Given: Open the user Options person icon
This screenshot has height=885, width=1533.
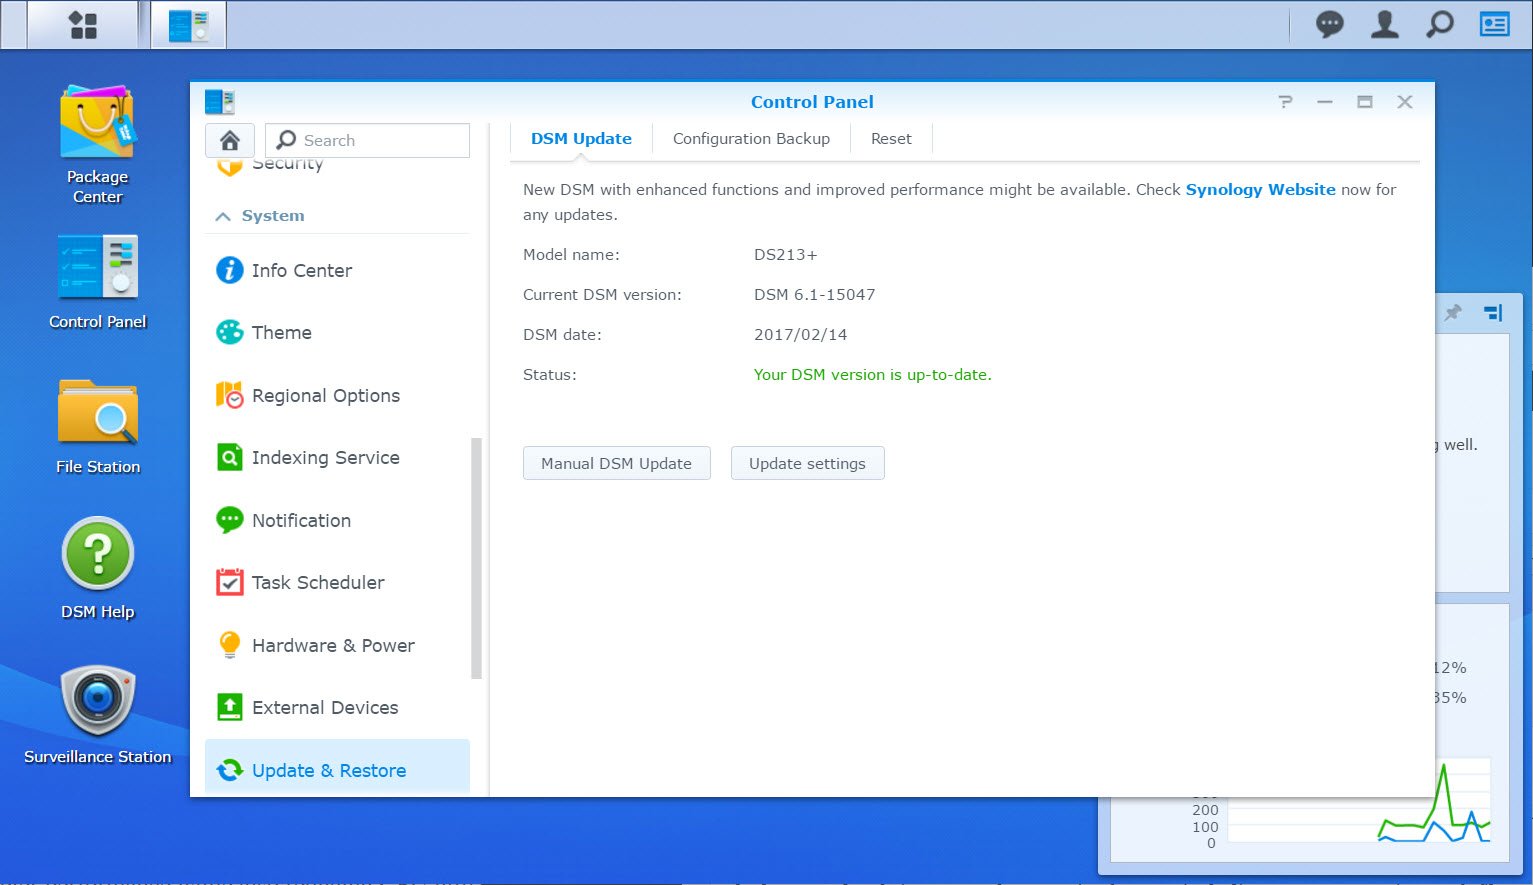Looking at the screenshot, I should 1384,24.
